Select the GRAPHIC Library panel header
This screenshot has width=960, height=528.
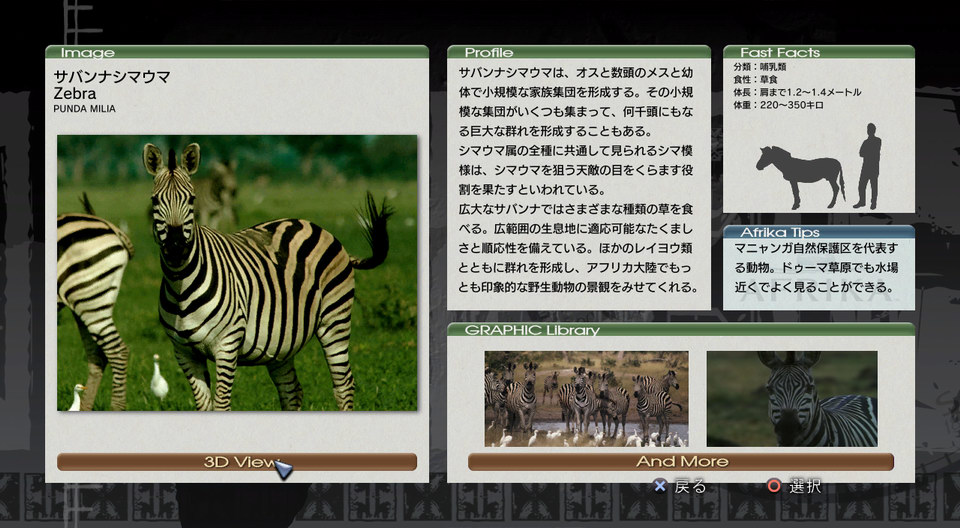[531, 330]
